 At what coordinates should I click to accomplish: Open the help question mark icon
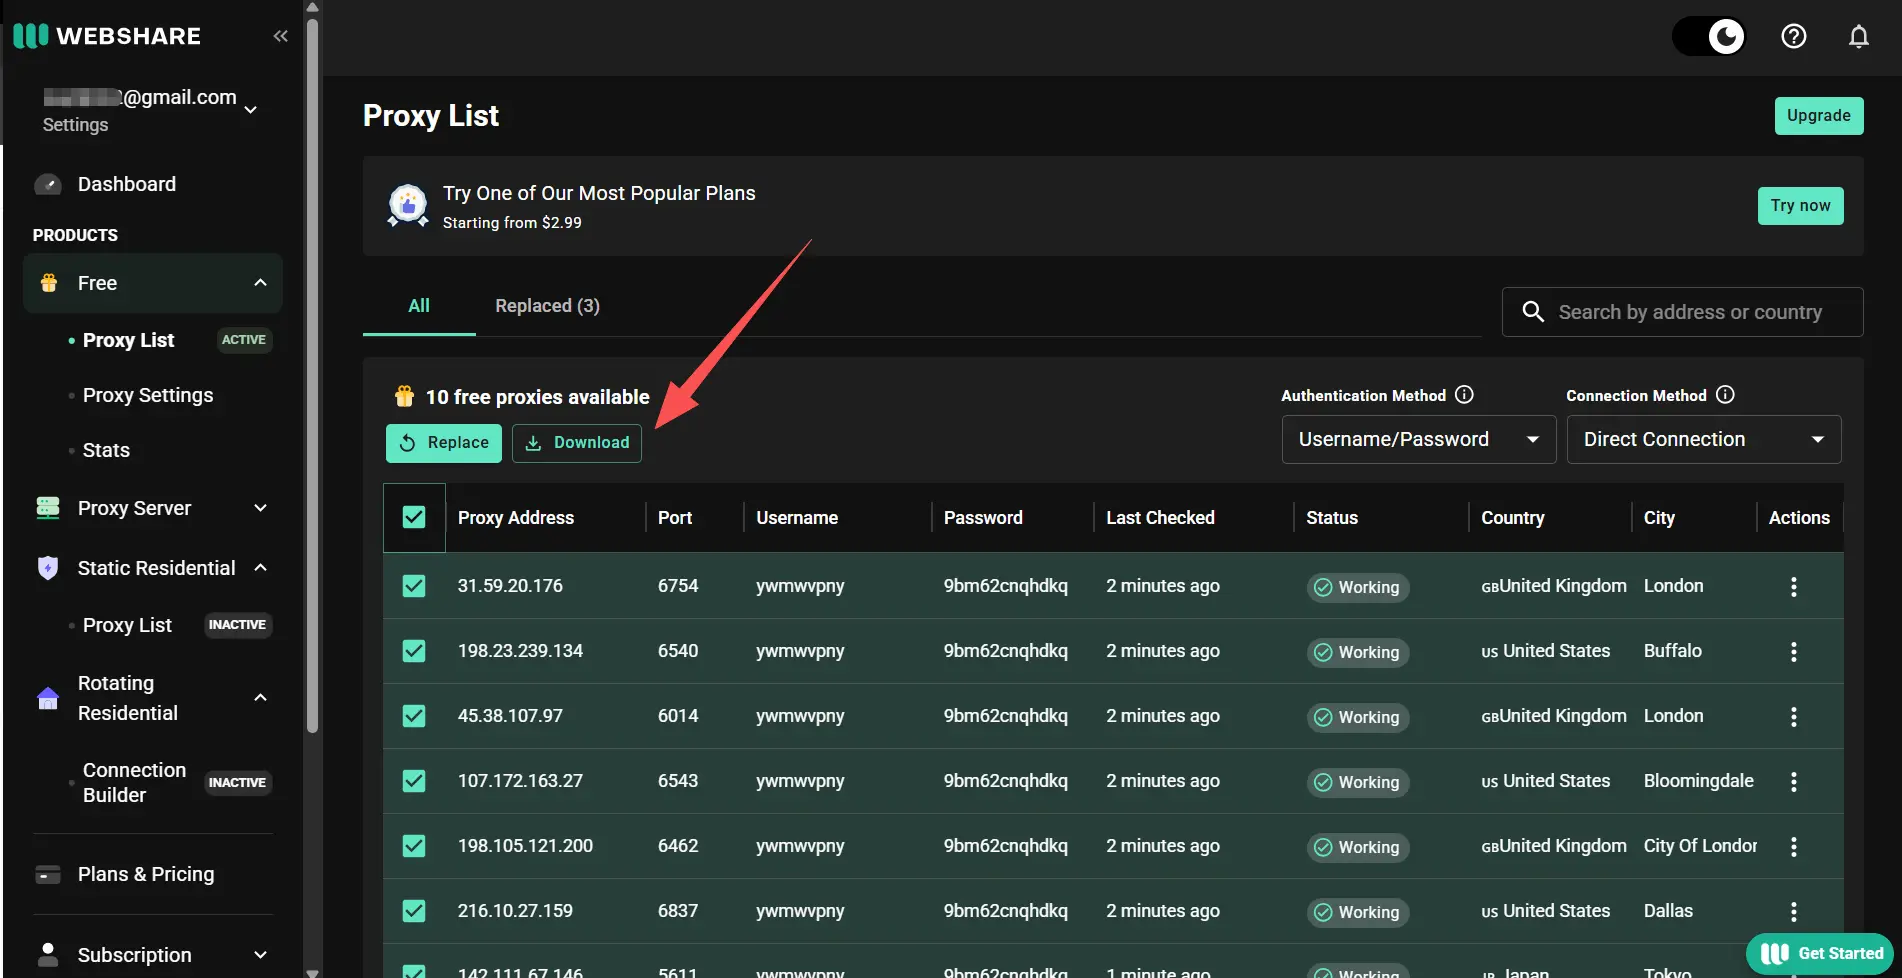pos(1793,36)
